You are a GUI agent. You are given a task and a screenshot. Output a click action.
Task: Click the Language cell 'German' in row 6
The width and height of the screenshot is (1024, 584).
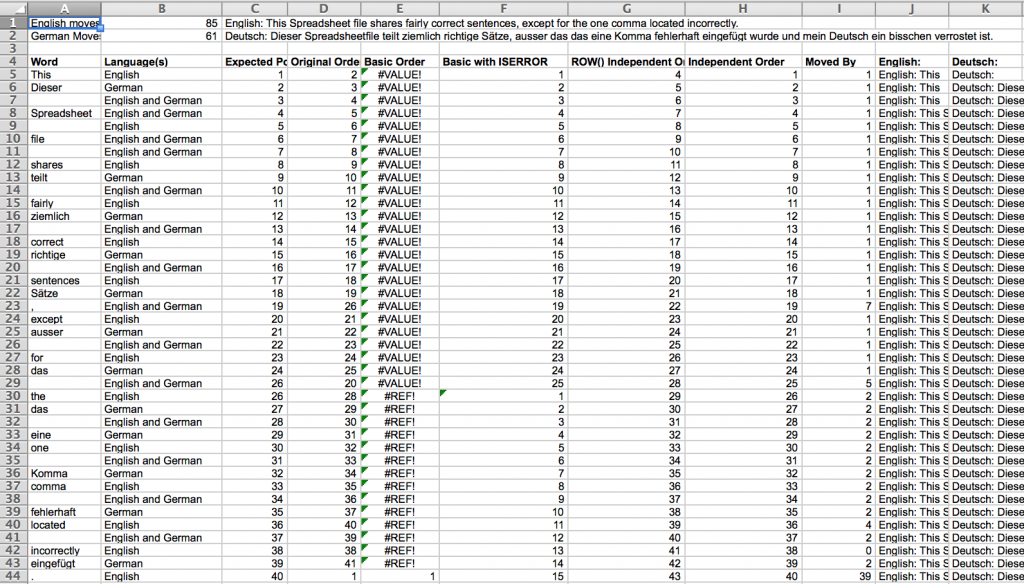[x=161, y=88]
